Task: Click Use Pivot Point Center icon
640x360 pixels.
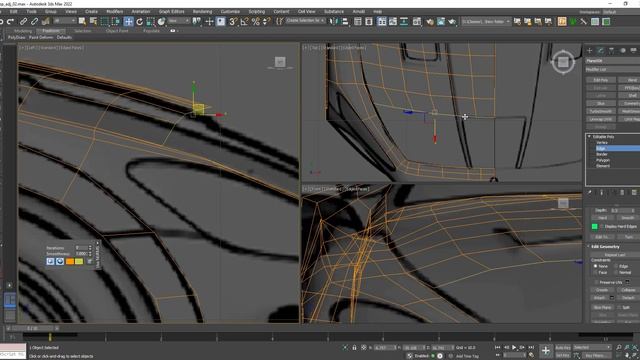Action: (197, 21)
